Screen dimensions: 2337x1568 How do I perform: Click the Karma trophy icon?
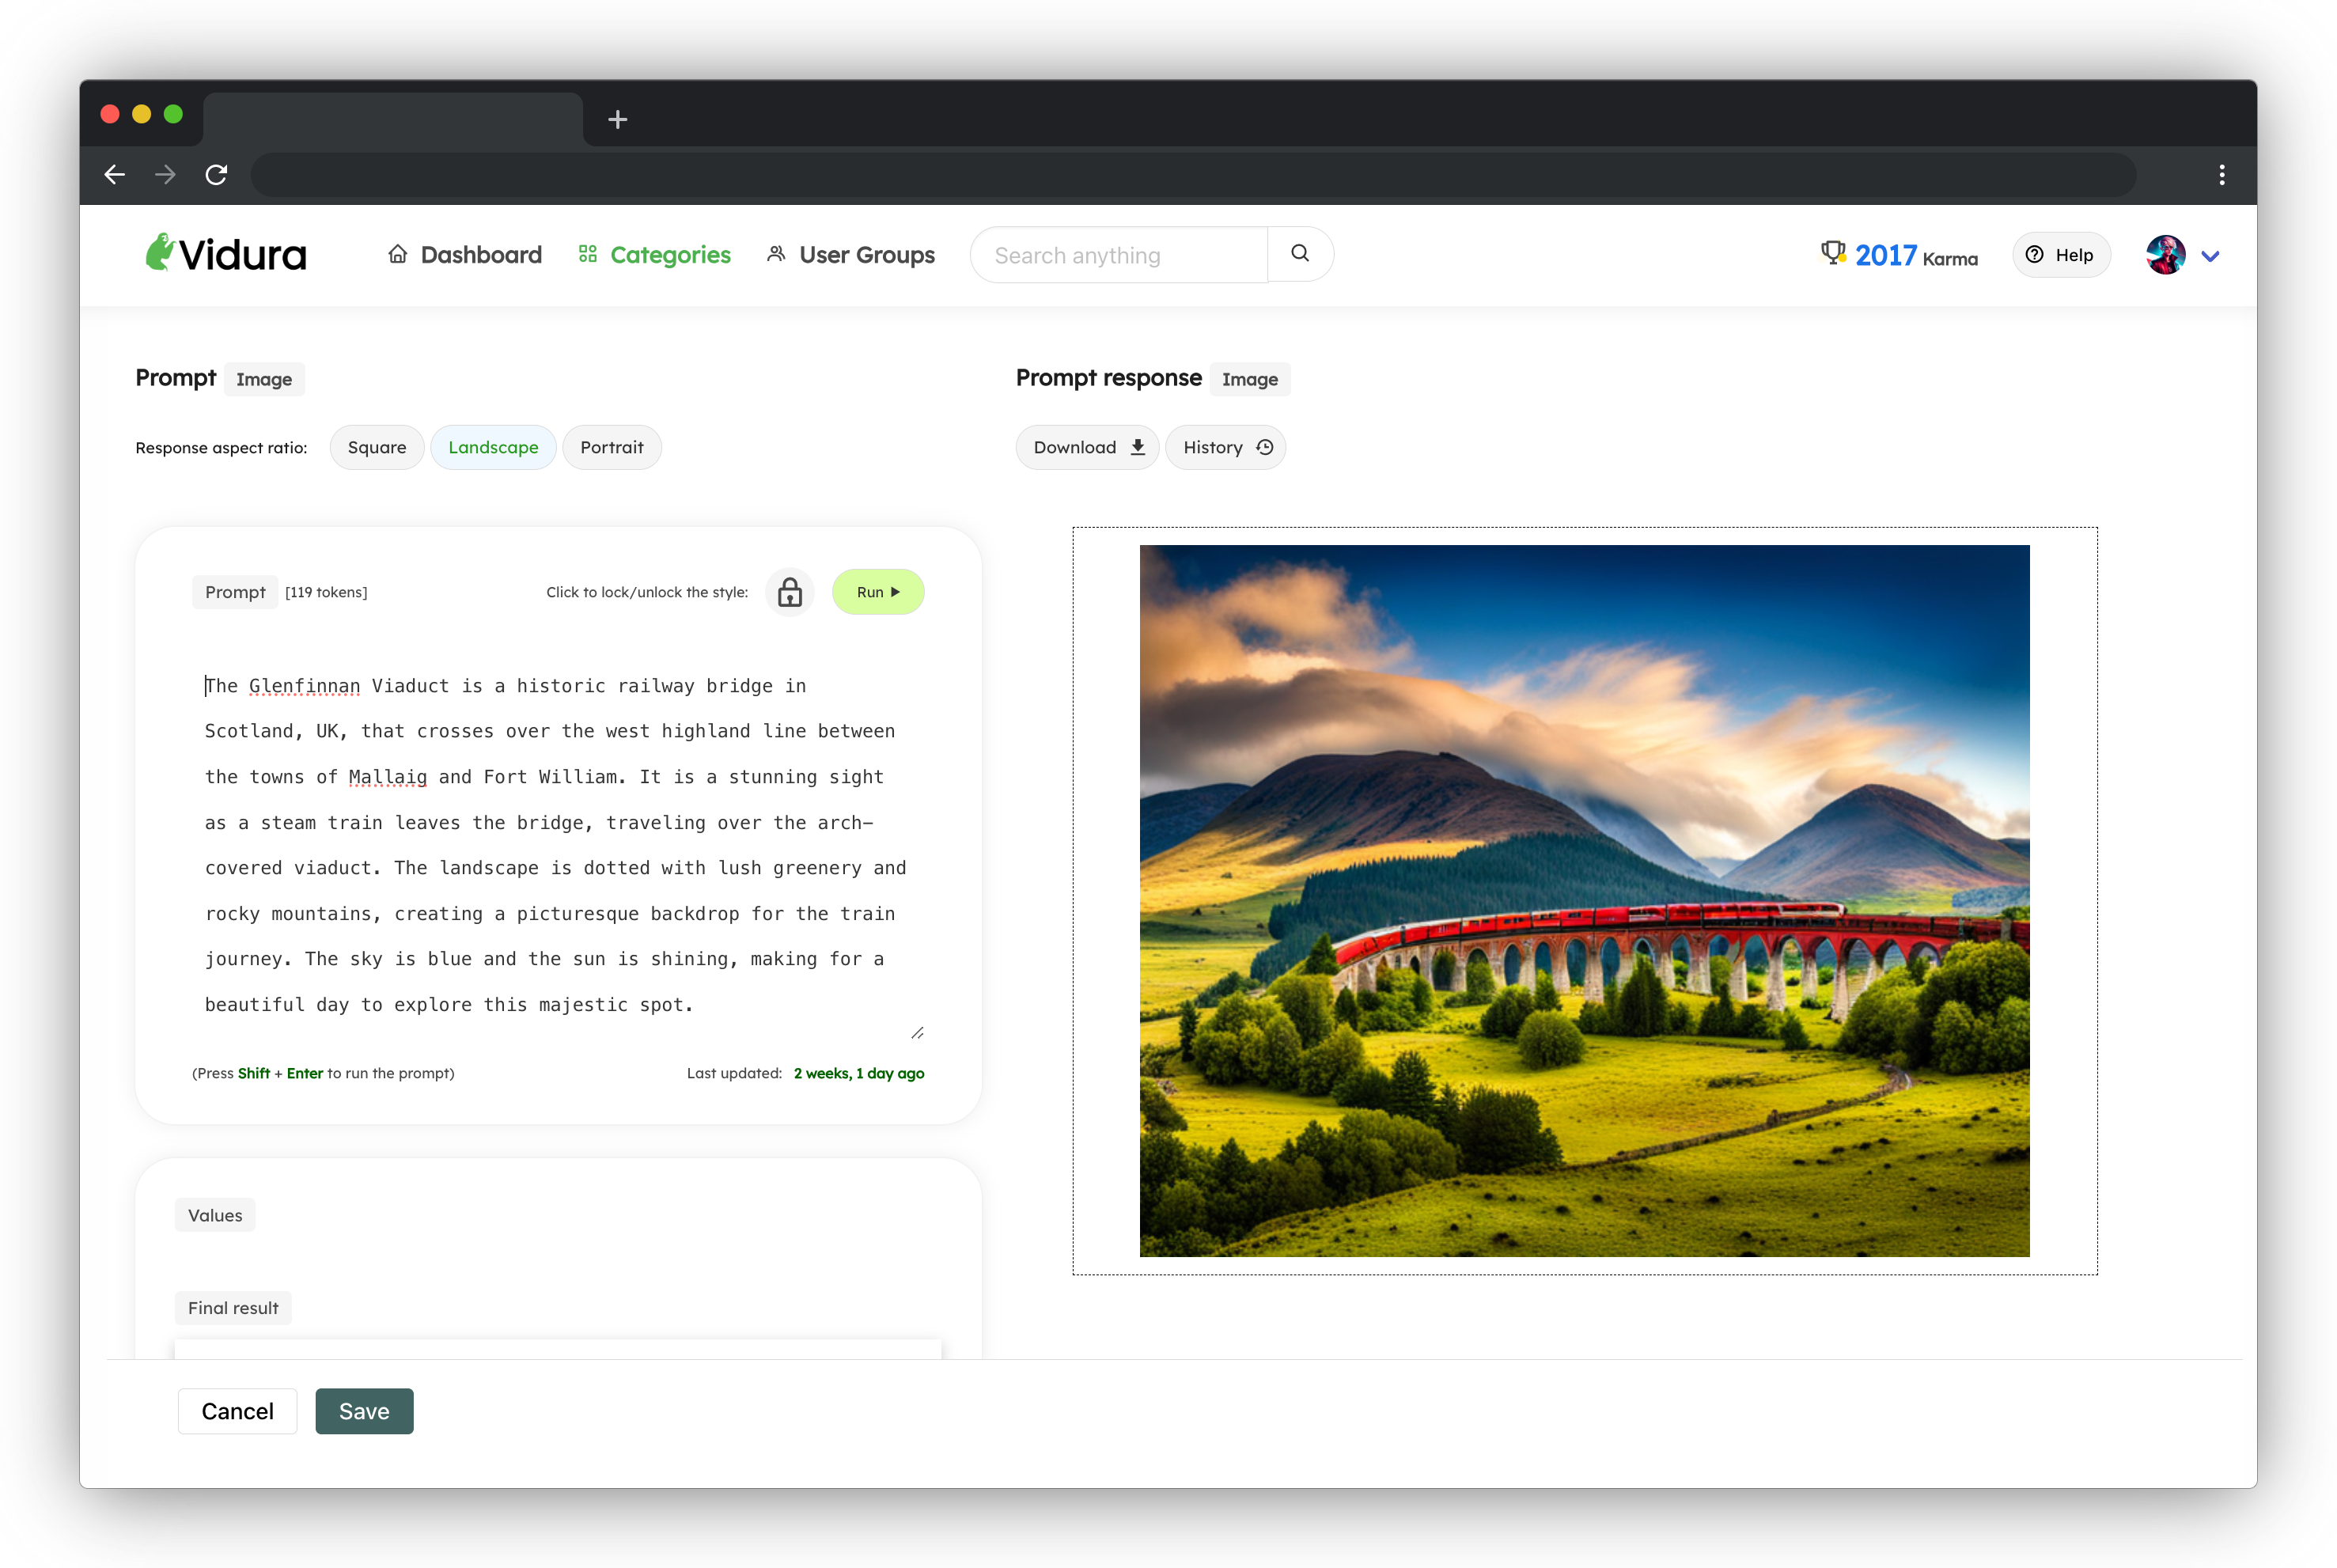[1831, 253]
